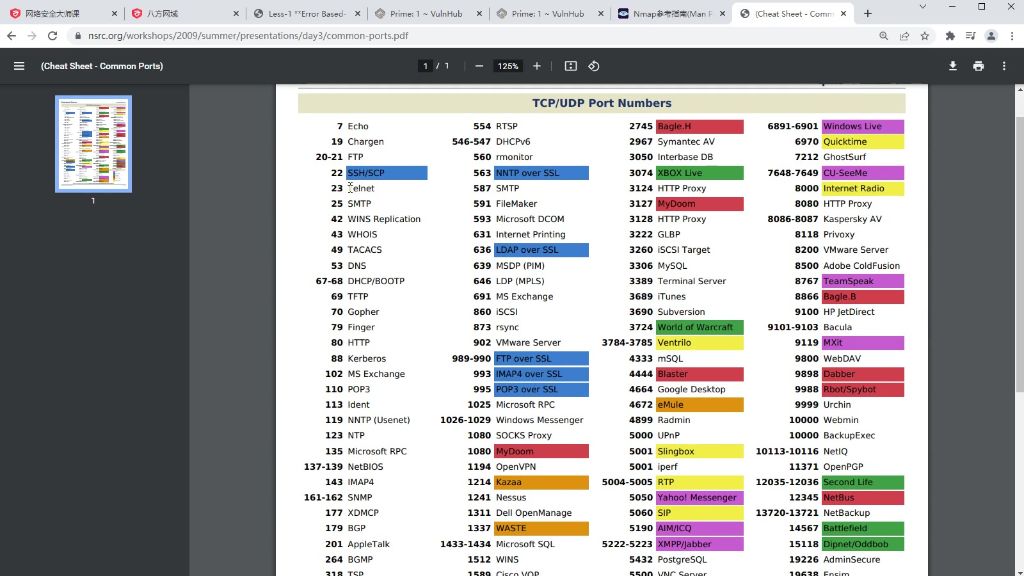Share this page icon
This screenshot has height=576, width=1024.
click(904, 36)
